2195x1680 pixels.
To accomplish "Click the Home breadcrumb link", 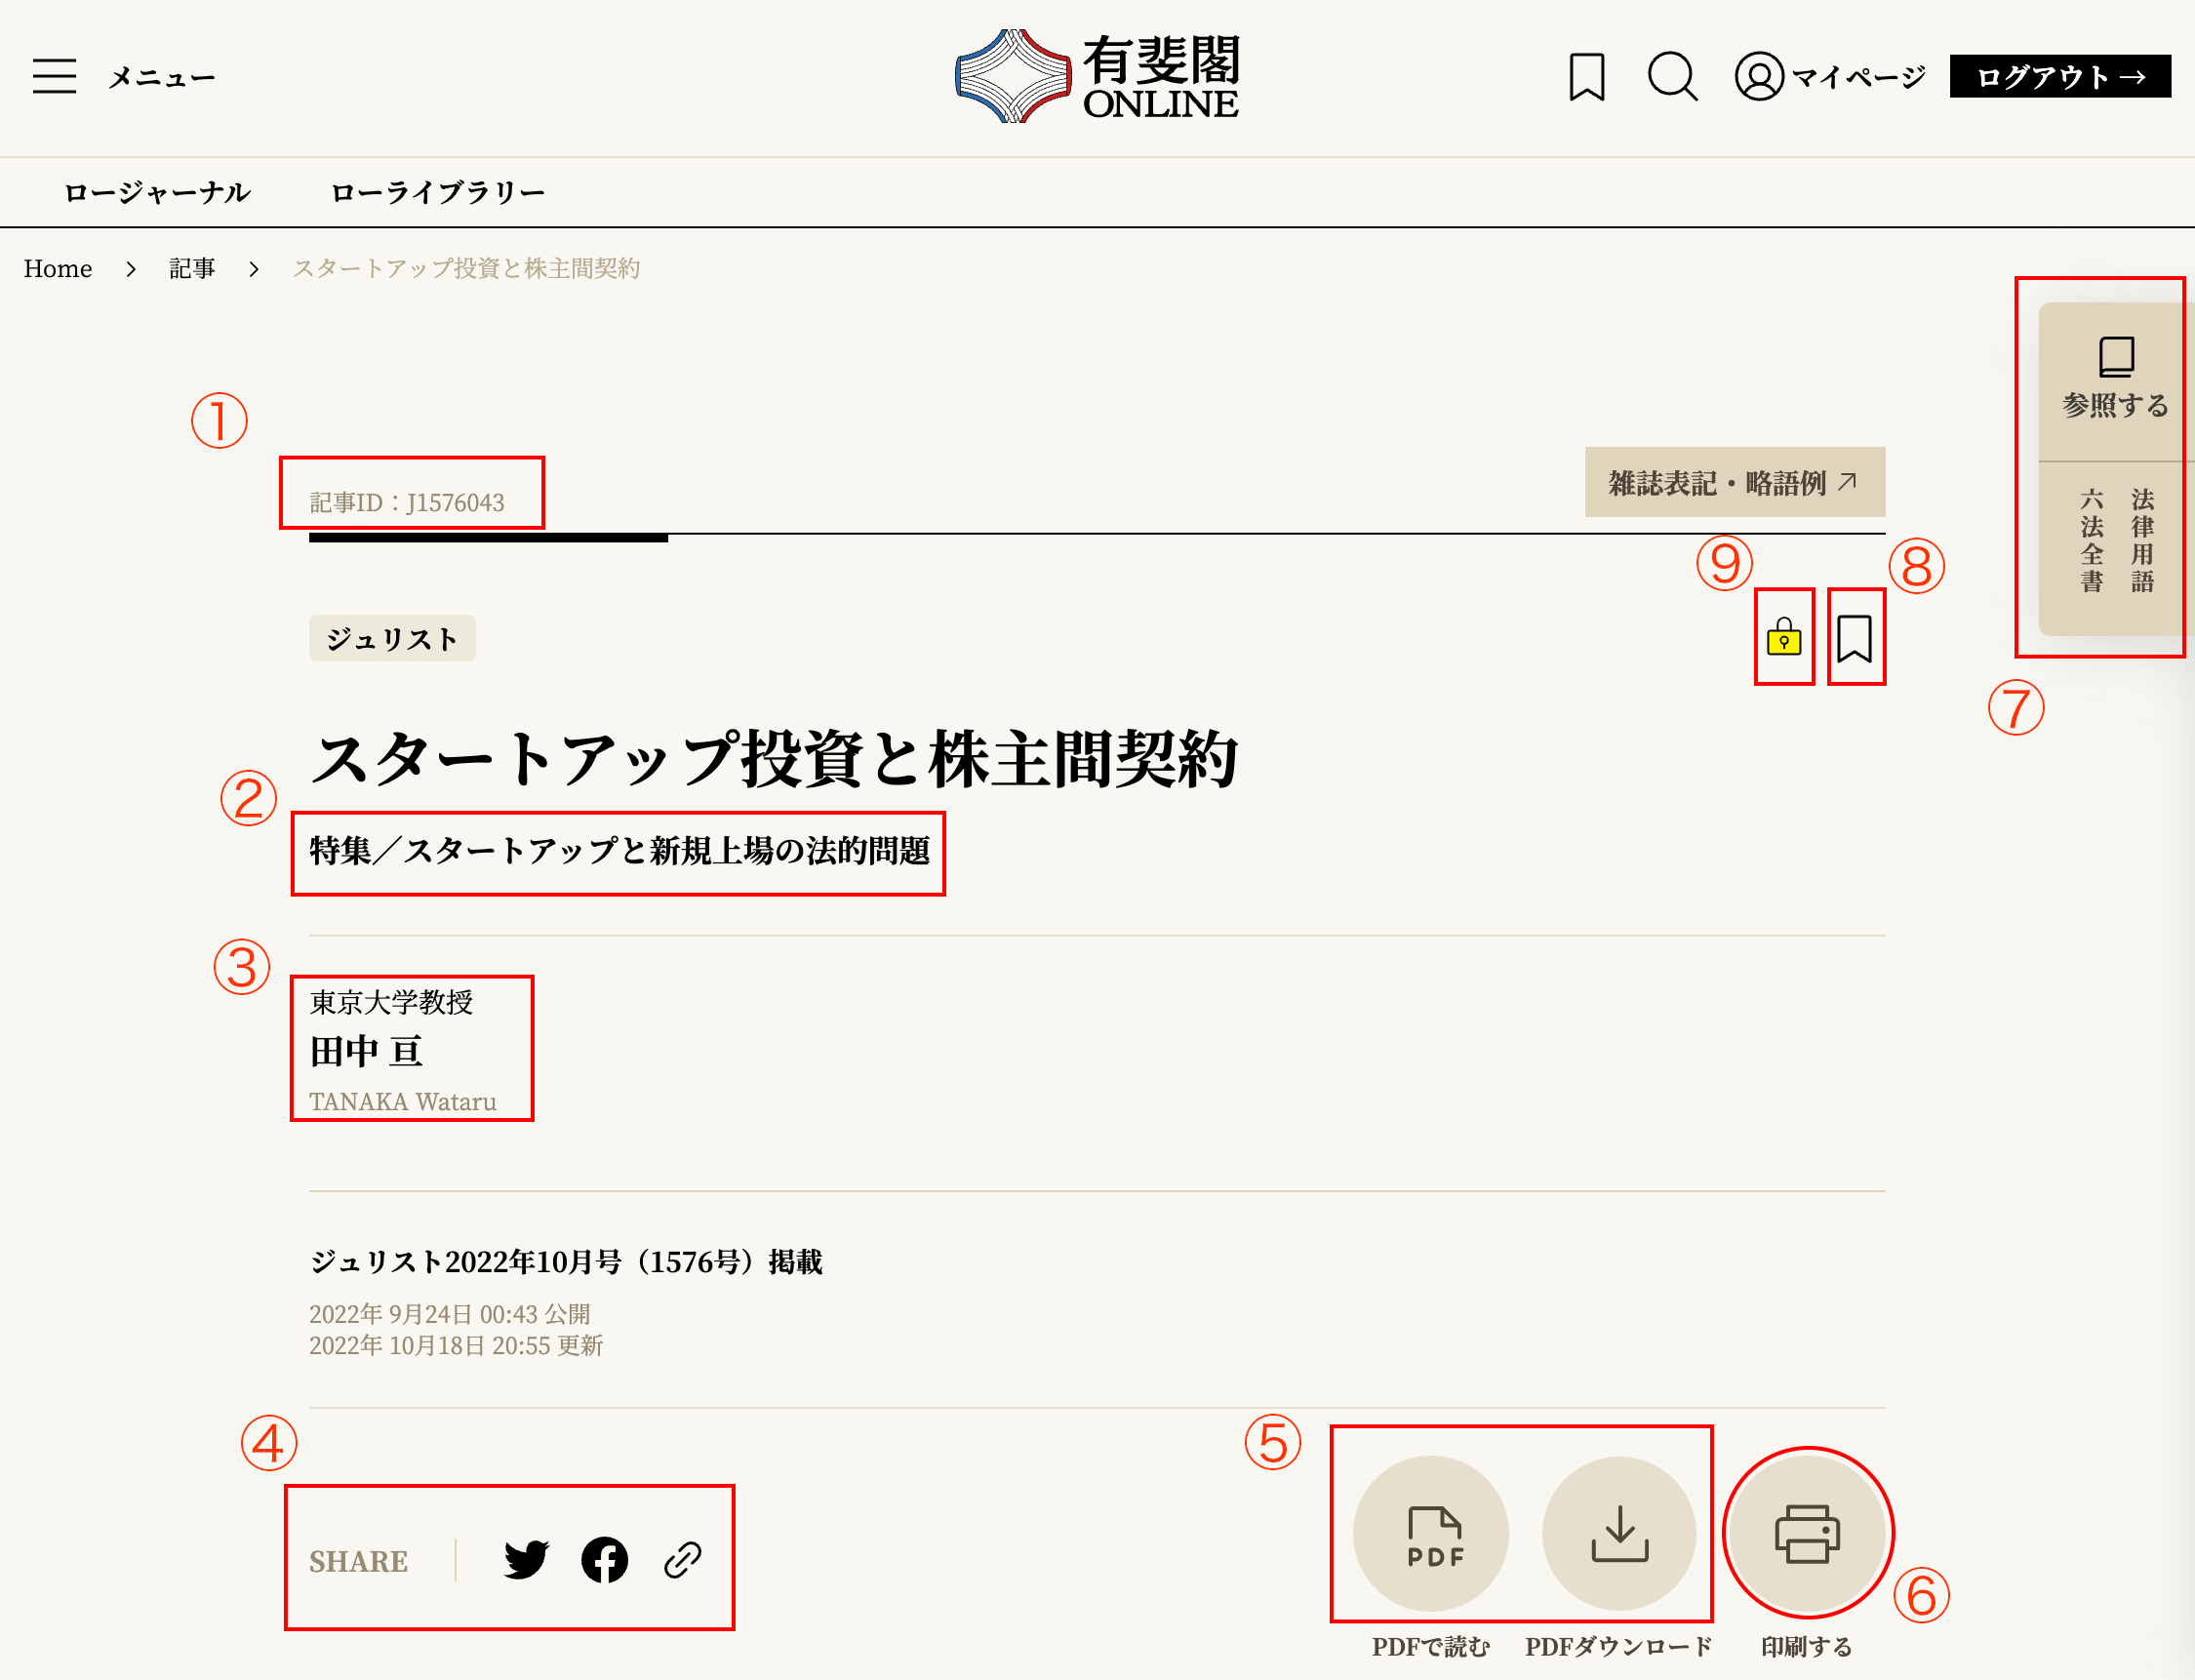I will point(58,269).
